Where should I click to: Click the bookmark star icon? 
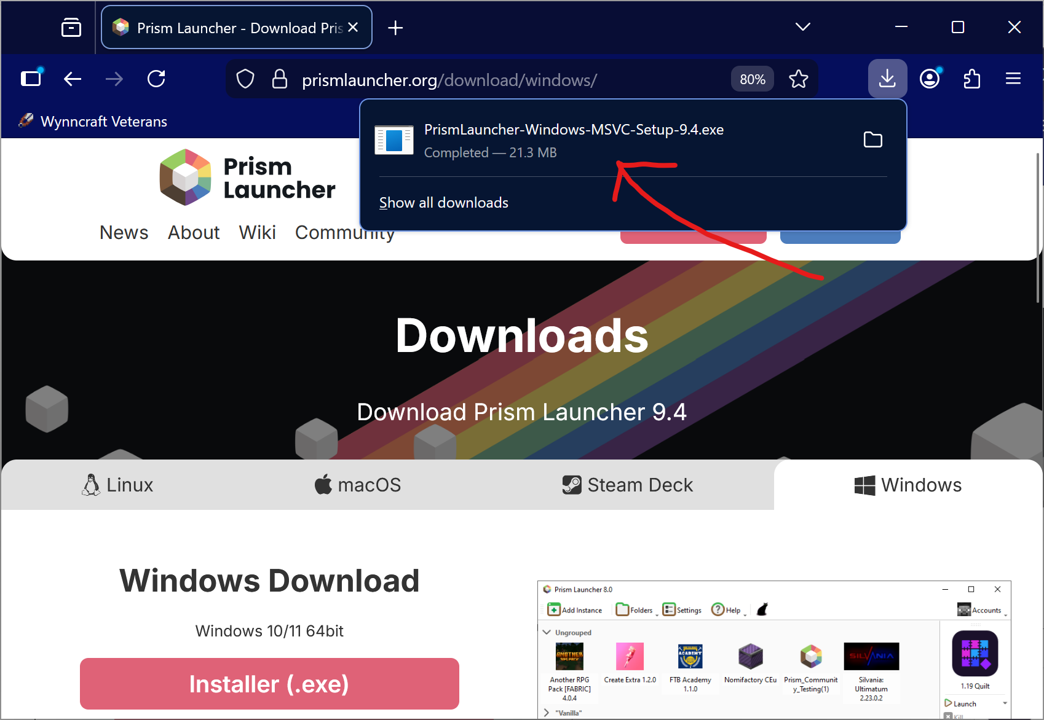[x=798, y=79]
